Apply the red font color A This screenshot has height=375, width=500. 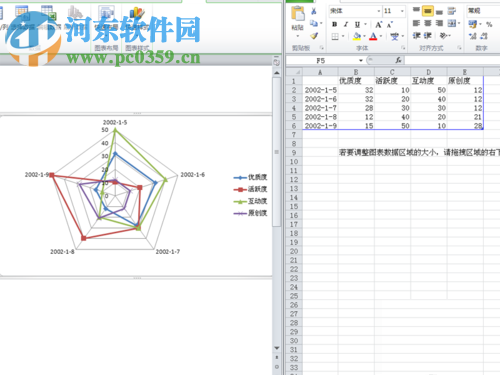tap(373, 36)
